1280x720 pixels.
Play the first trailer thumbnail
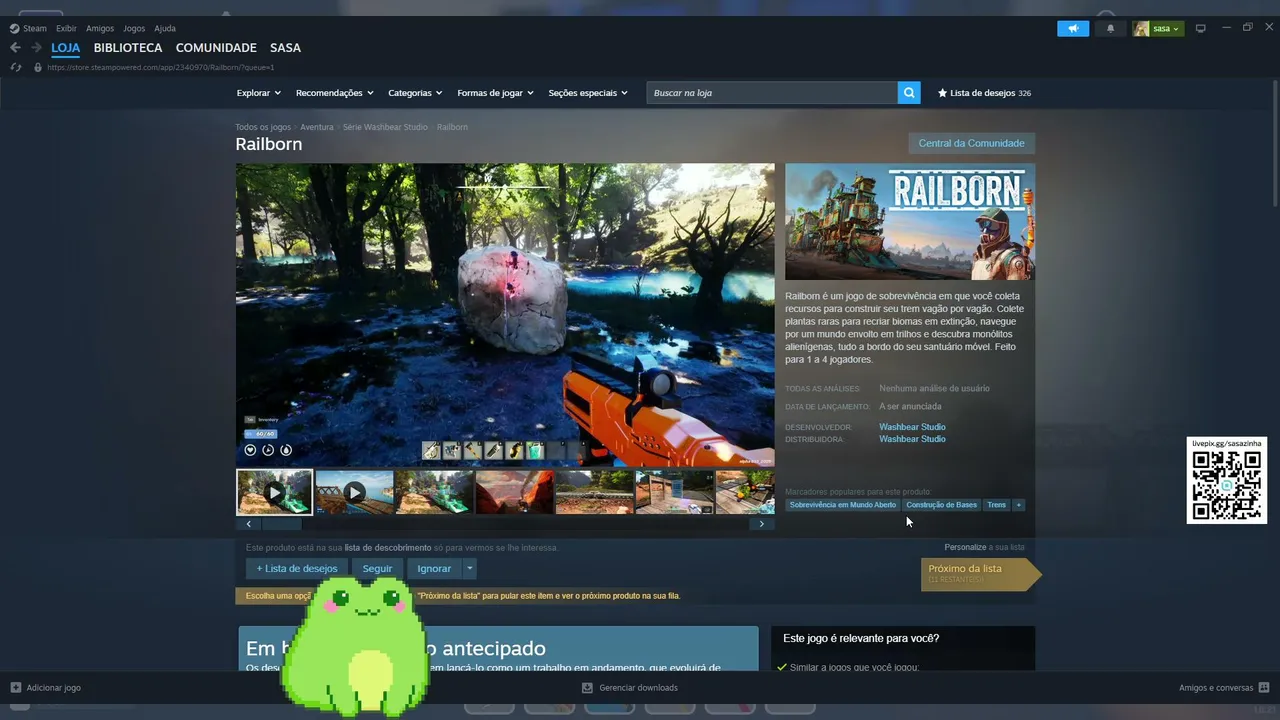[275, 492]
